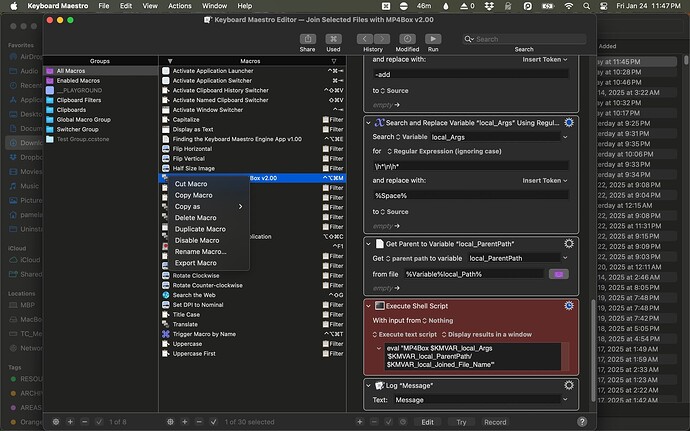The width and height of the screenshot is (690, 431).
Task: Click the Search field in toolbar
Action: pyautogui.click(x=524, y=39)
